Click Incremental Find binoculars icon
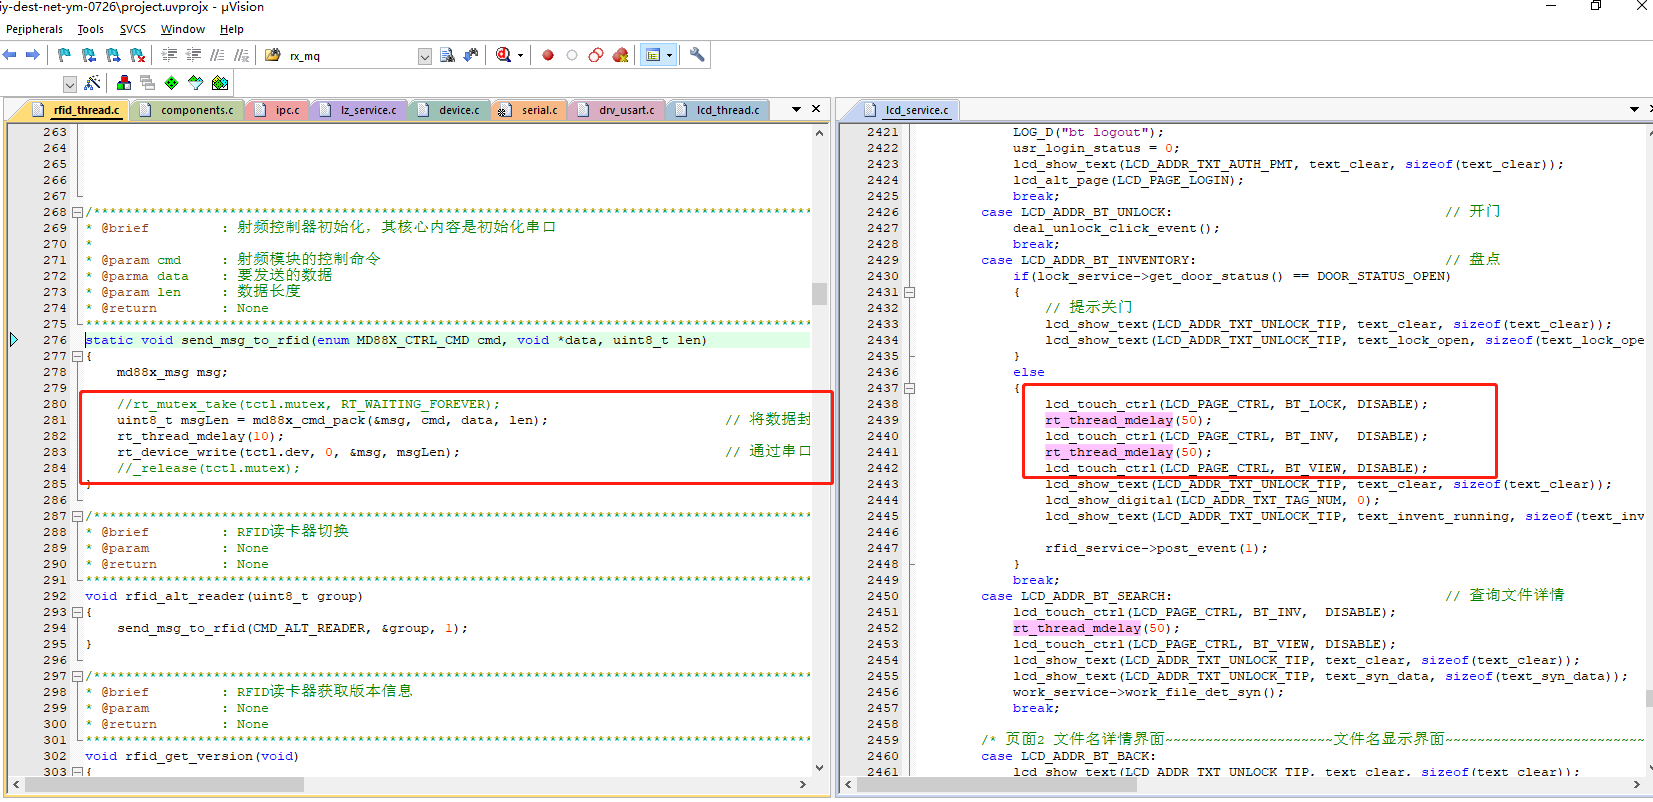 pyautogui.click(x=471, y=55)
